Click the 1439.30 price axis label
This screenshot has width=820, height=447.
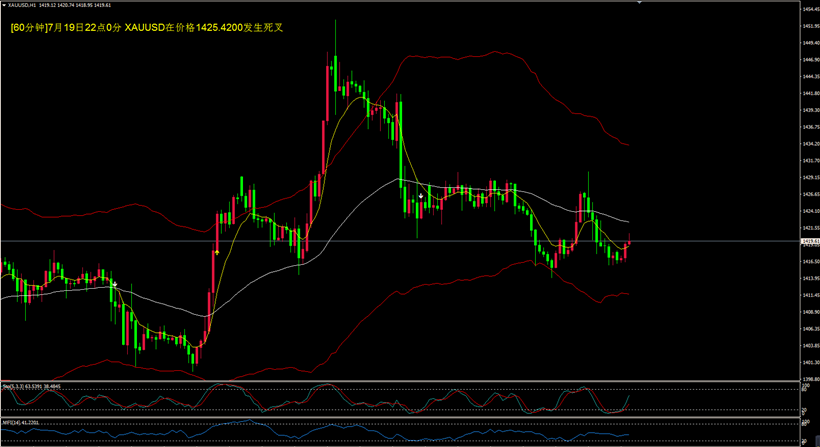tap(811, 110)
